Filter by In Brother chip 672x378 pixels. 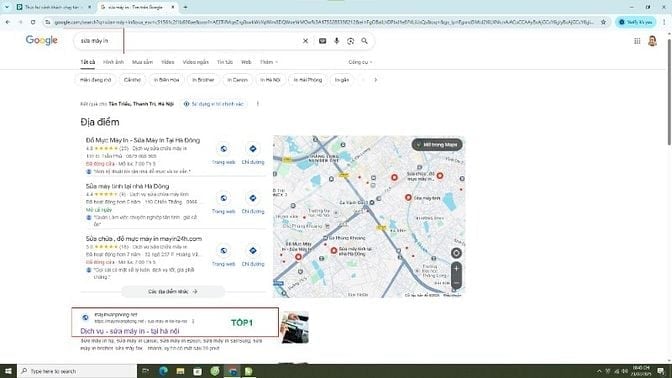pos(203,80)
